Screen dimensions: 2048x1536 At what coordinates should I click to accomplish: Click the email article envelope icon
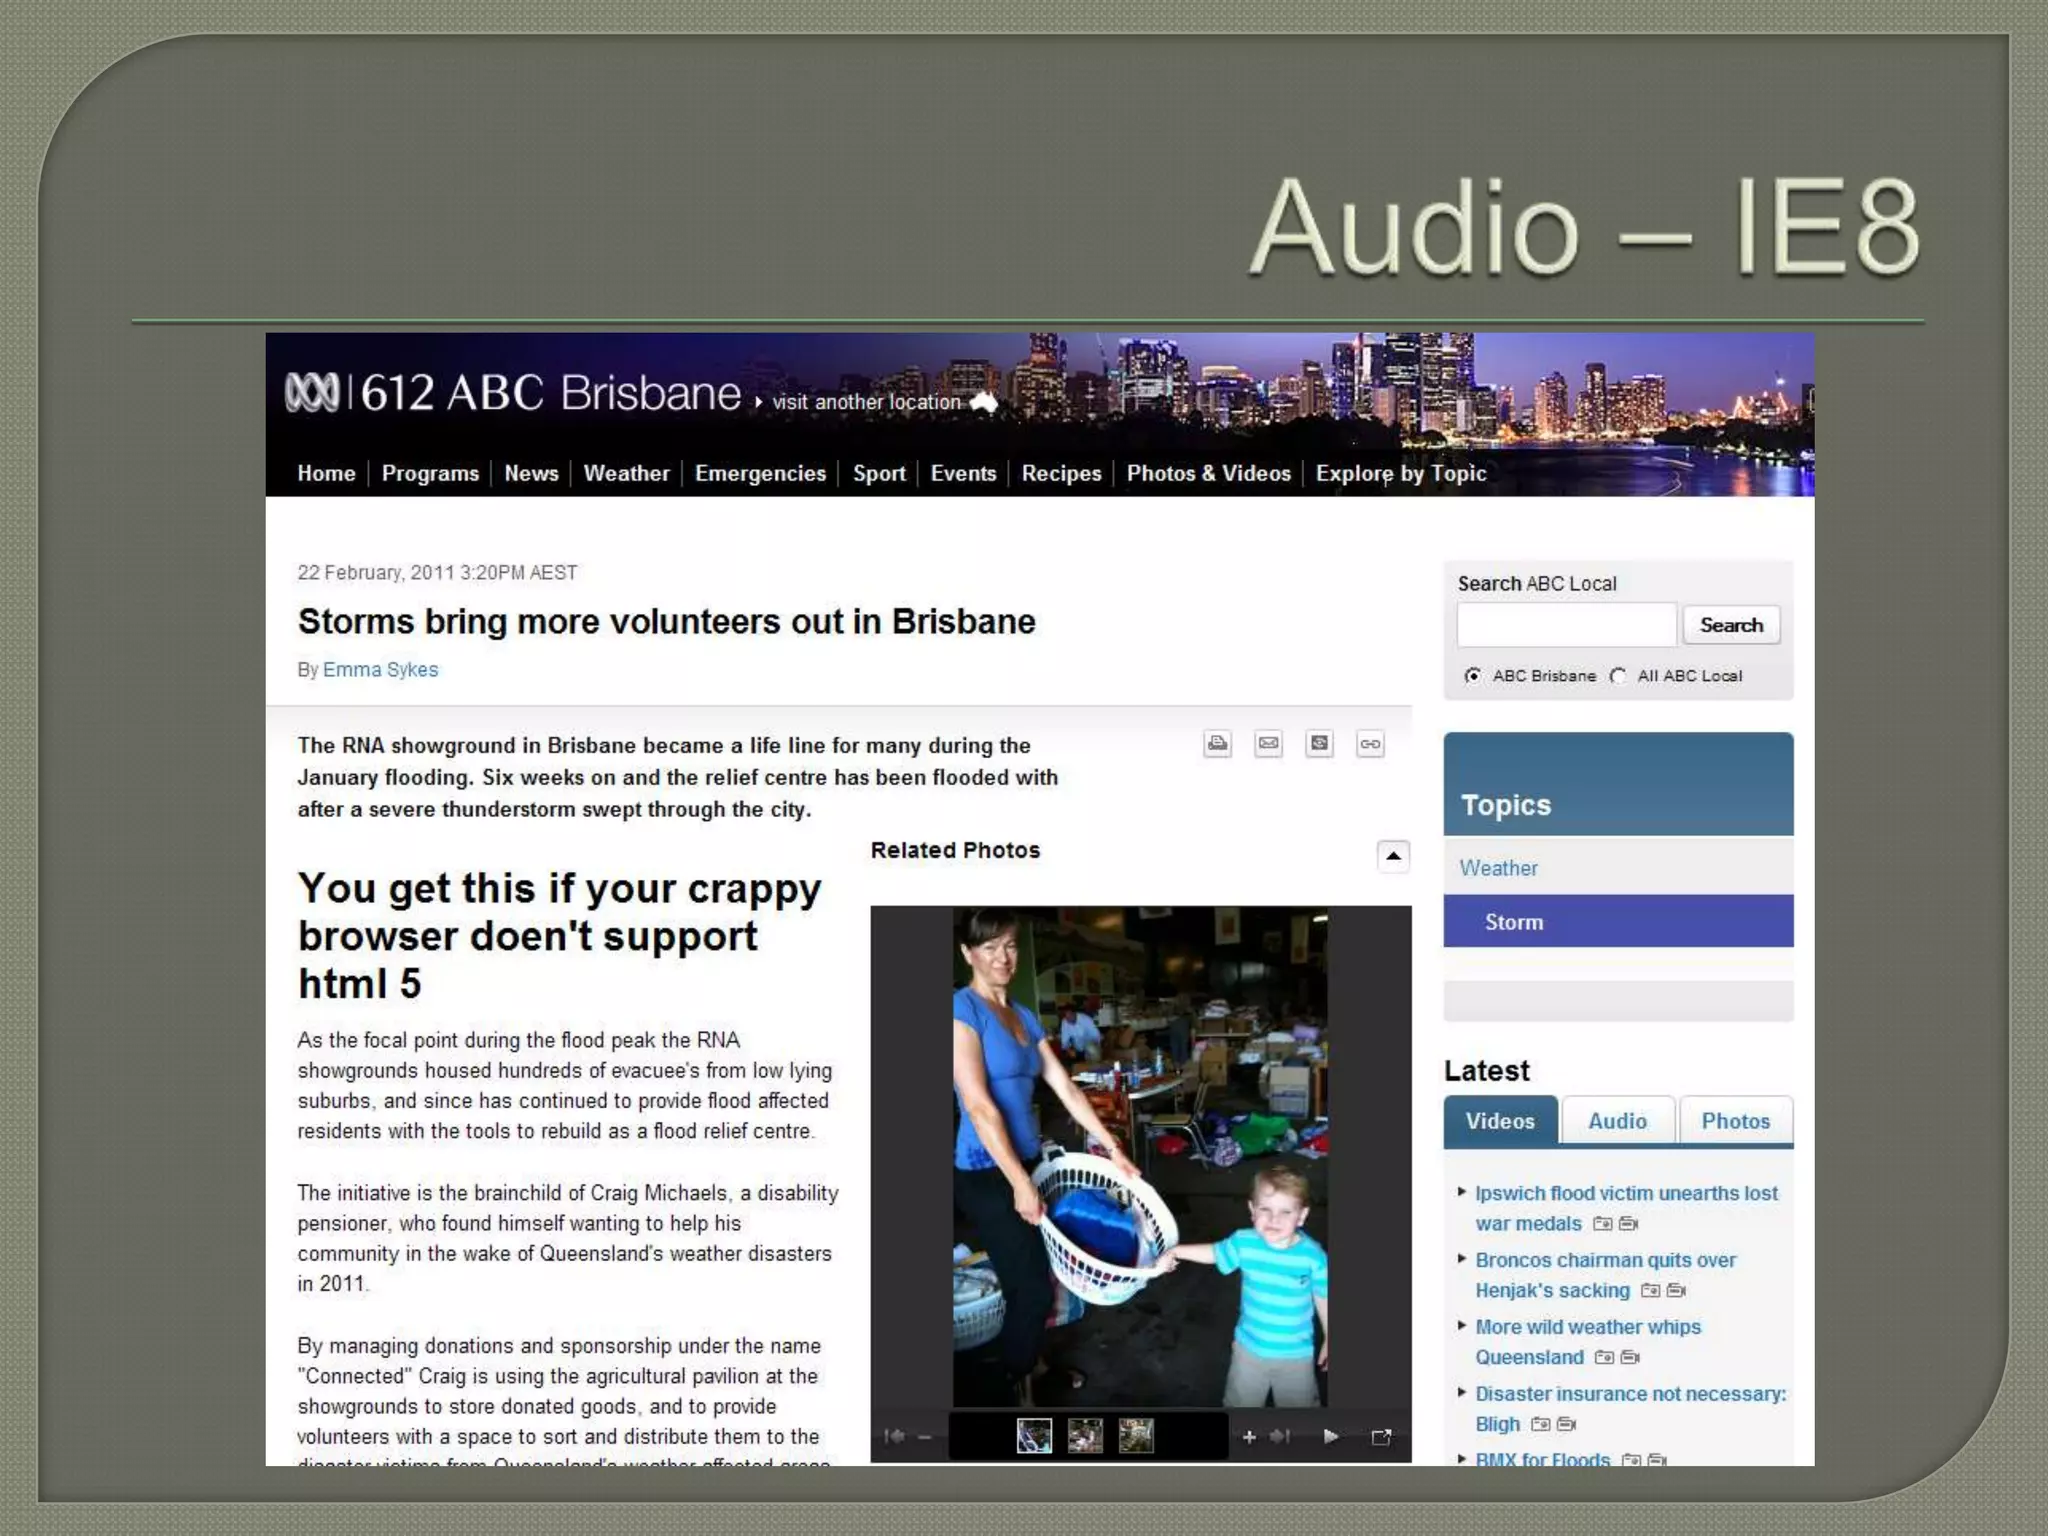point(1268,743)
